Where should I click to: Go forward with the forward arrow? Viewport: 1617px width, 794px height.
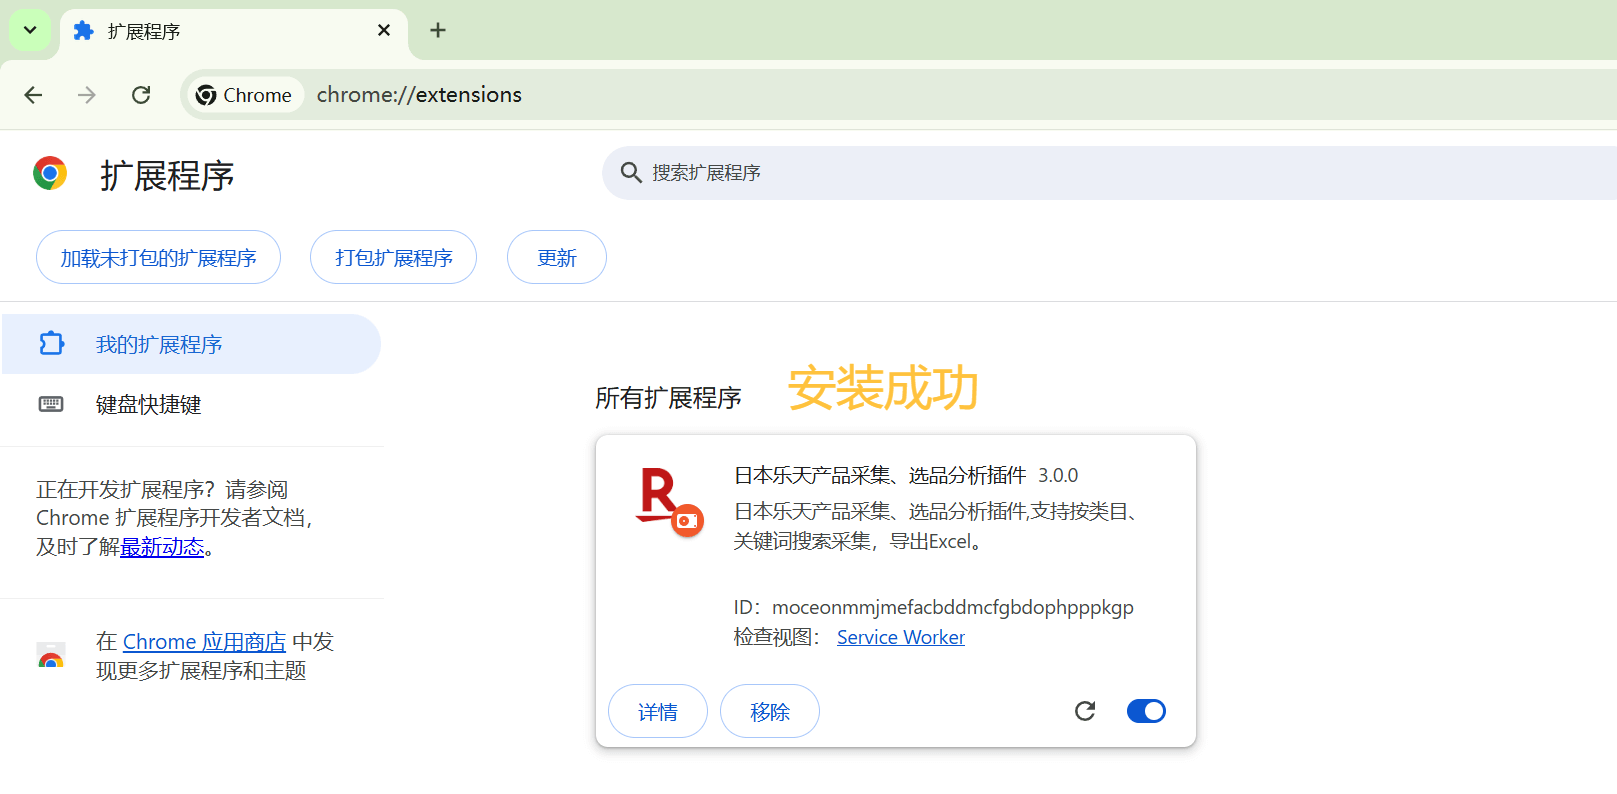coord(87,95)
